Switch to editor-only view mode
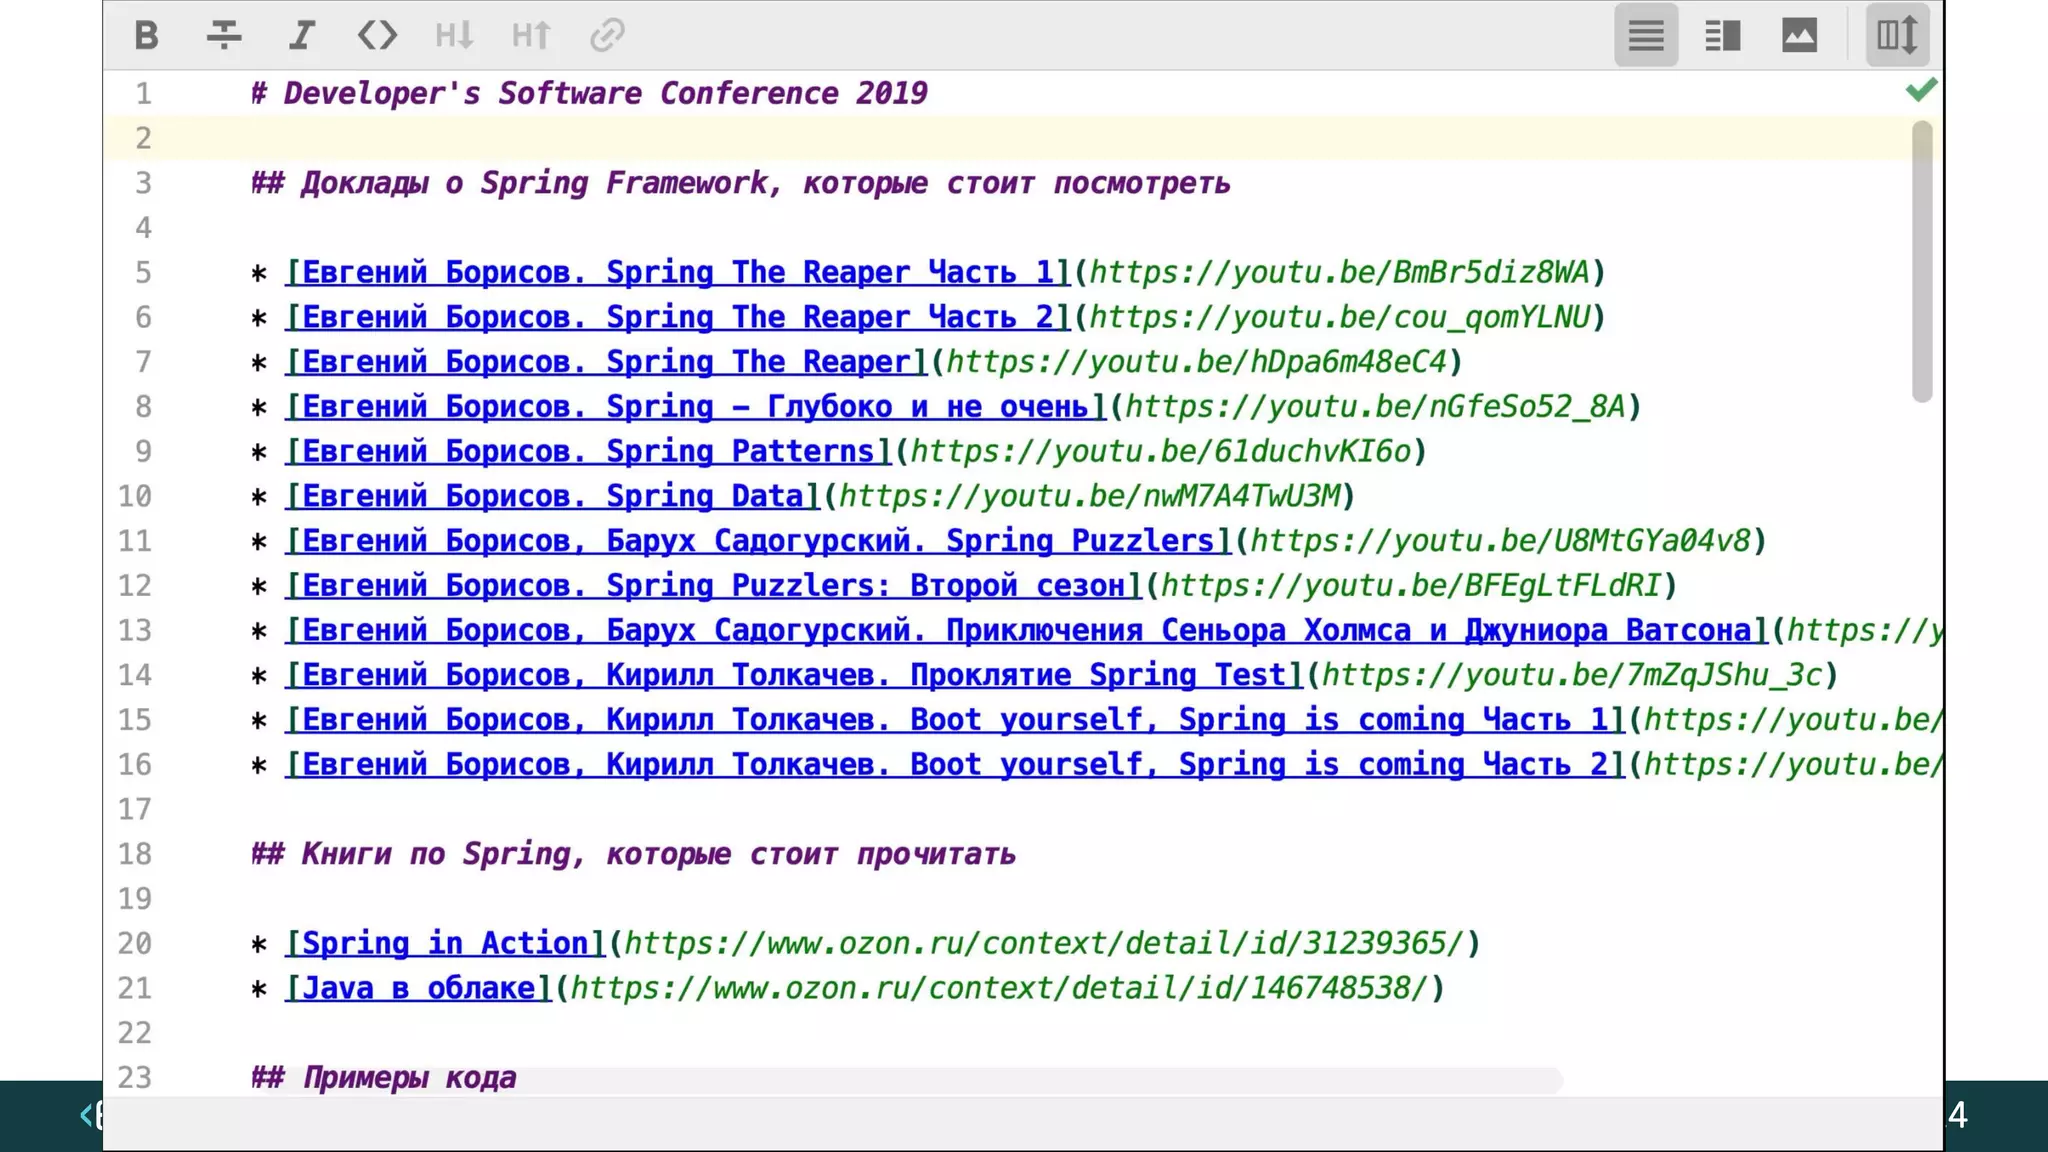 [x=1646, y=36]
